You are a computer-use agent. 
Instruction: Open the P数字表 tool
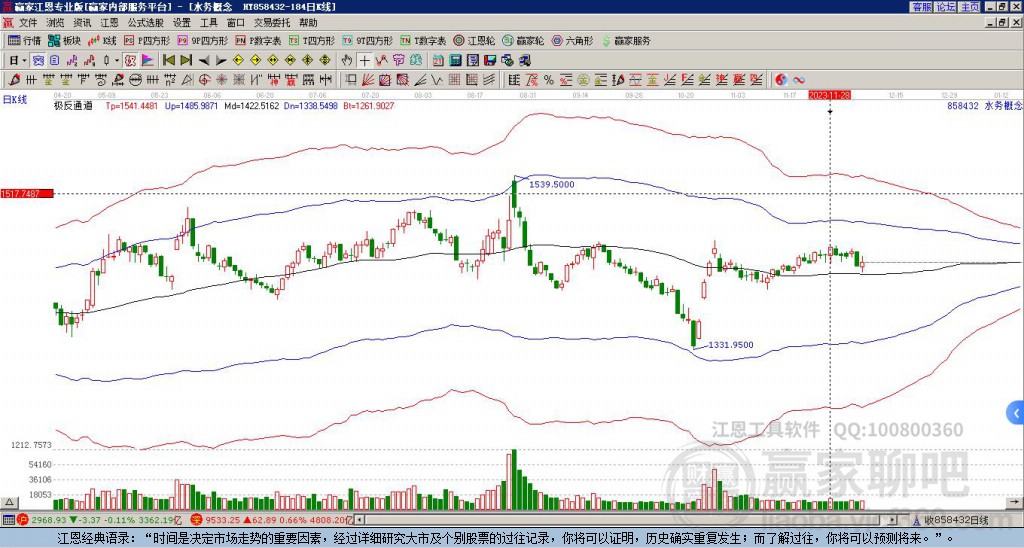[x=258, y=40]
